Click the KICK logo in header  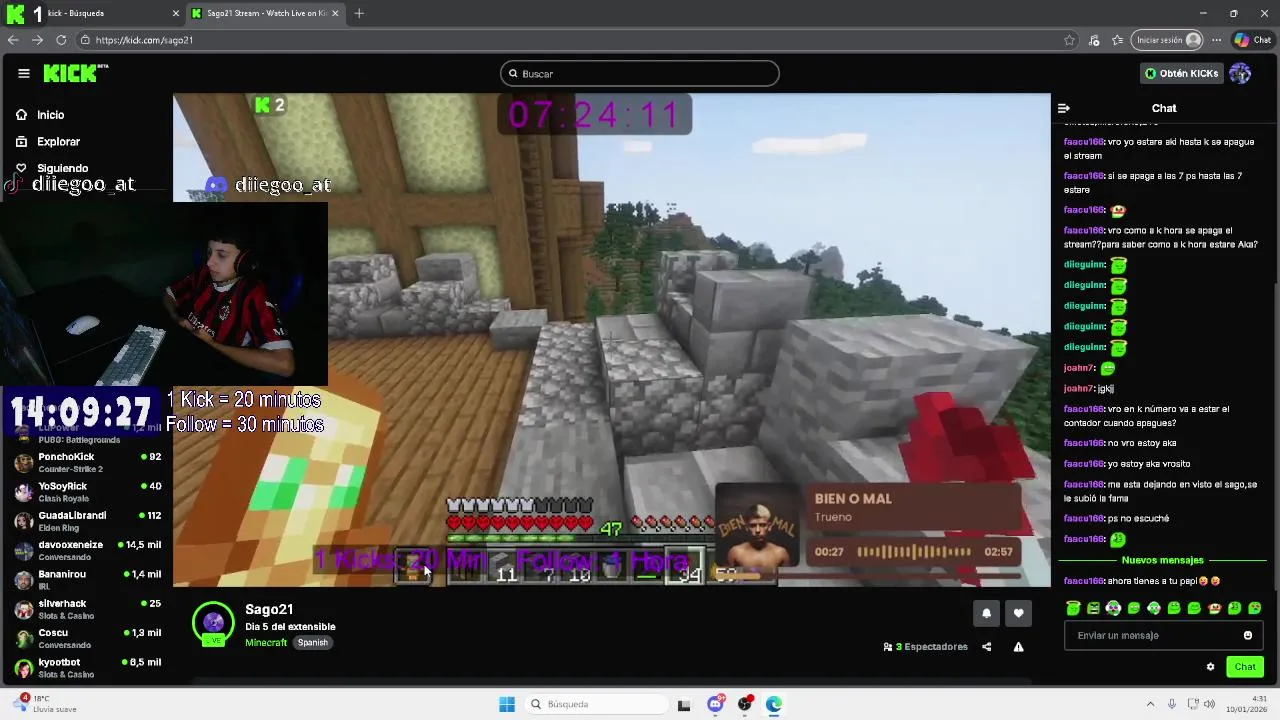[75, 73]
